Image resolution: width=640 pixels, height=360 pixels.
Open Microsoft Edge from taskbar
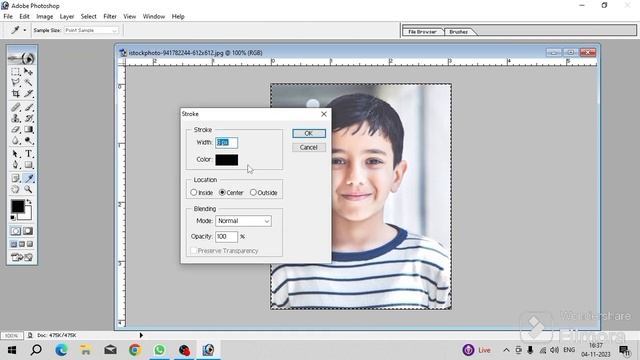tap(61, 350)
